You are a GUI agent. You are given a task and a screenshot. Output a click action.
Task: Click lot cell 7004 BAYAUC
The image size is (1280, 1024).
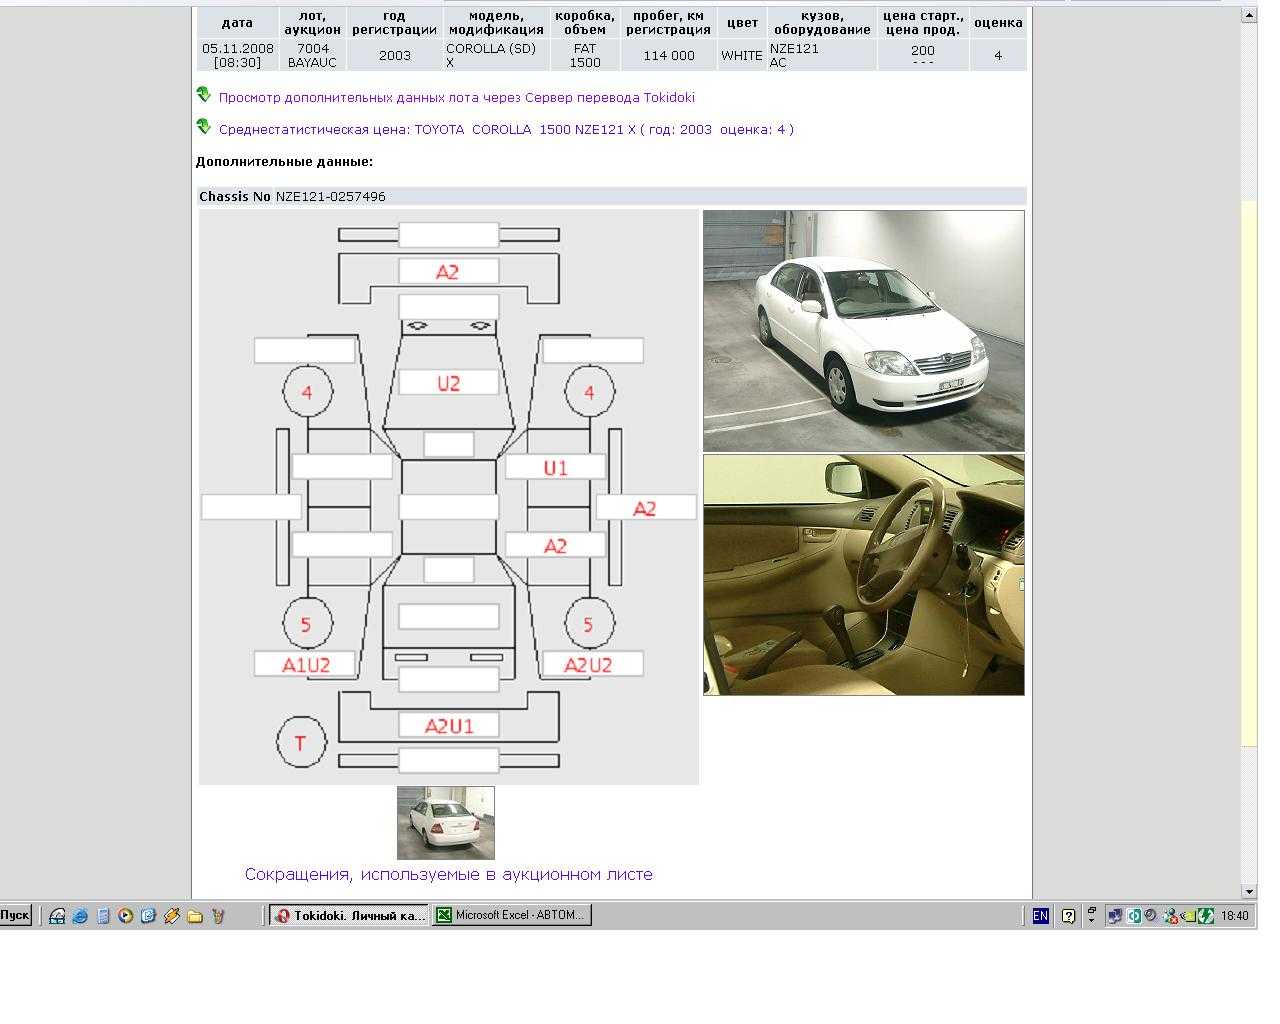pos(313,55)
